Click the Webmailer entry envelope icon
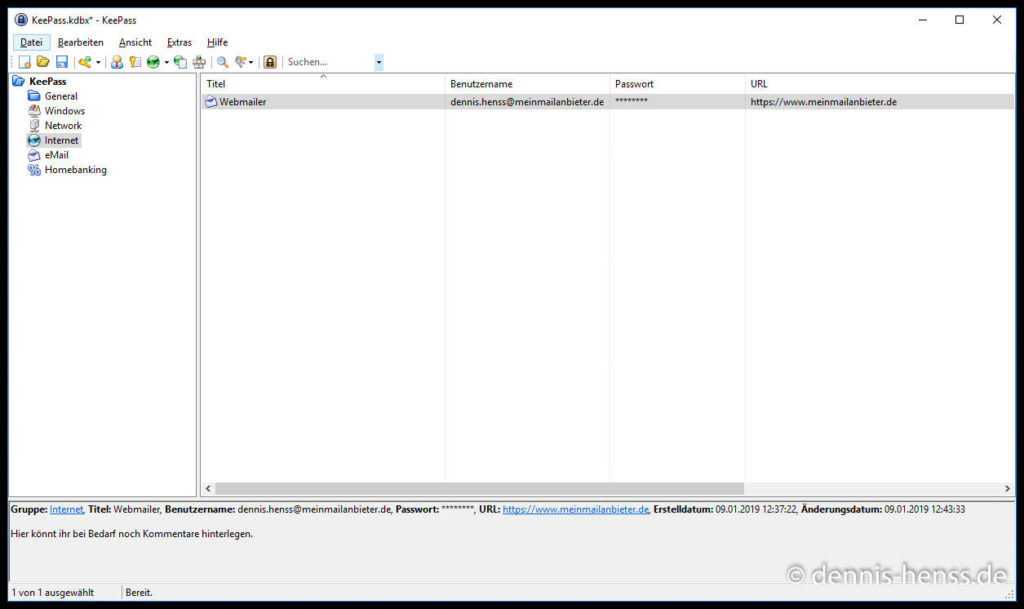Screen dimensions: 1024x609 pyautogui.click(x=211, y=102)
